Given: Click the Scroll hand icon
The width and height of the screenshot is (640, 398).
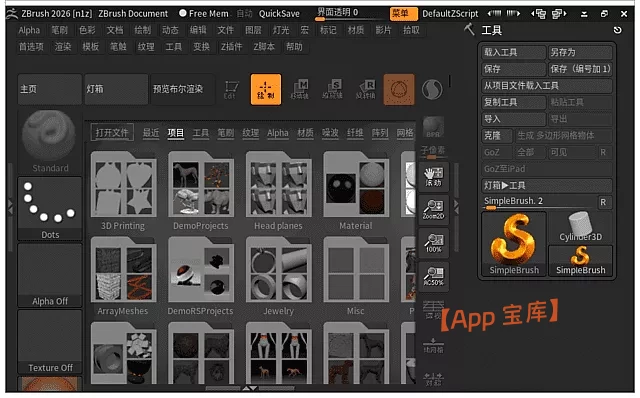Looking at the screenshot, I should pos(433,177).
